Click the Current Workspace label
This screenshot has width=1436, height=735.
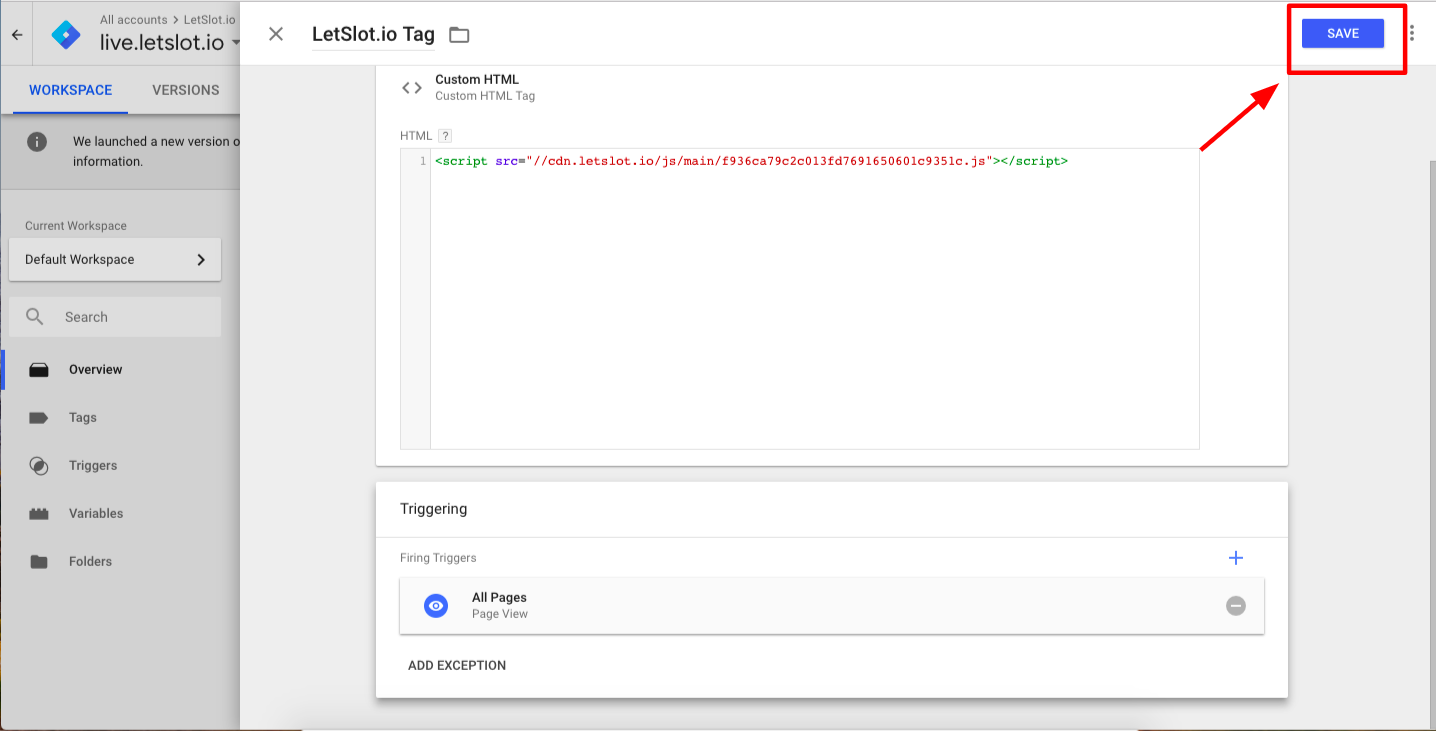pyautogui.click(x=76, y=226)
